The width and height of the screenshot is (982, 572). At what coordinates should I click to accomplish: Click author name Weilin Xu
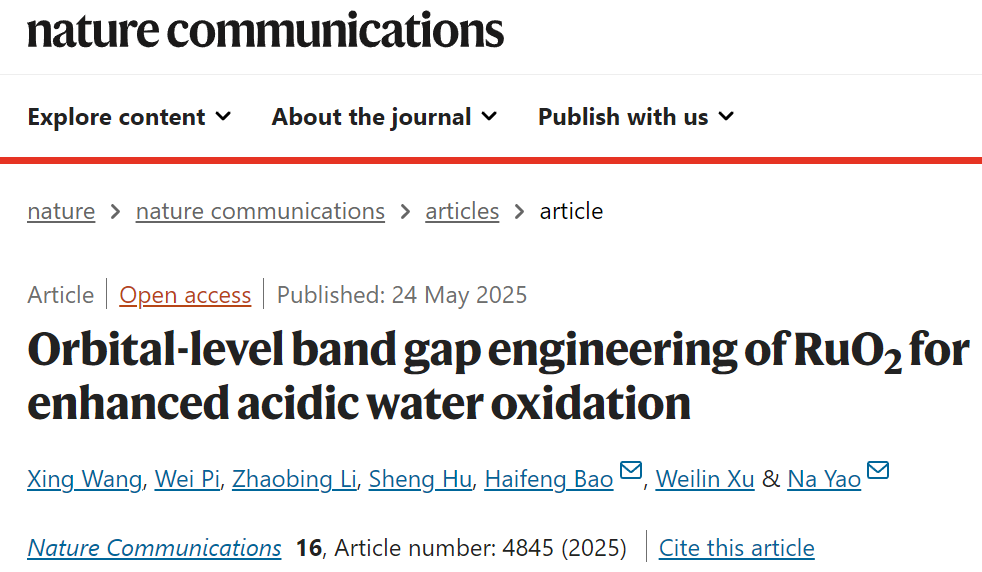click(705, 479)
